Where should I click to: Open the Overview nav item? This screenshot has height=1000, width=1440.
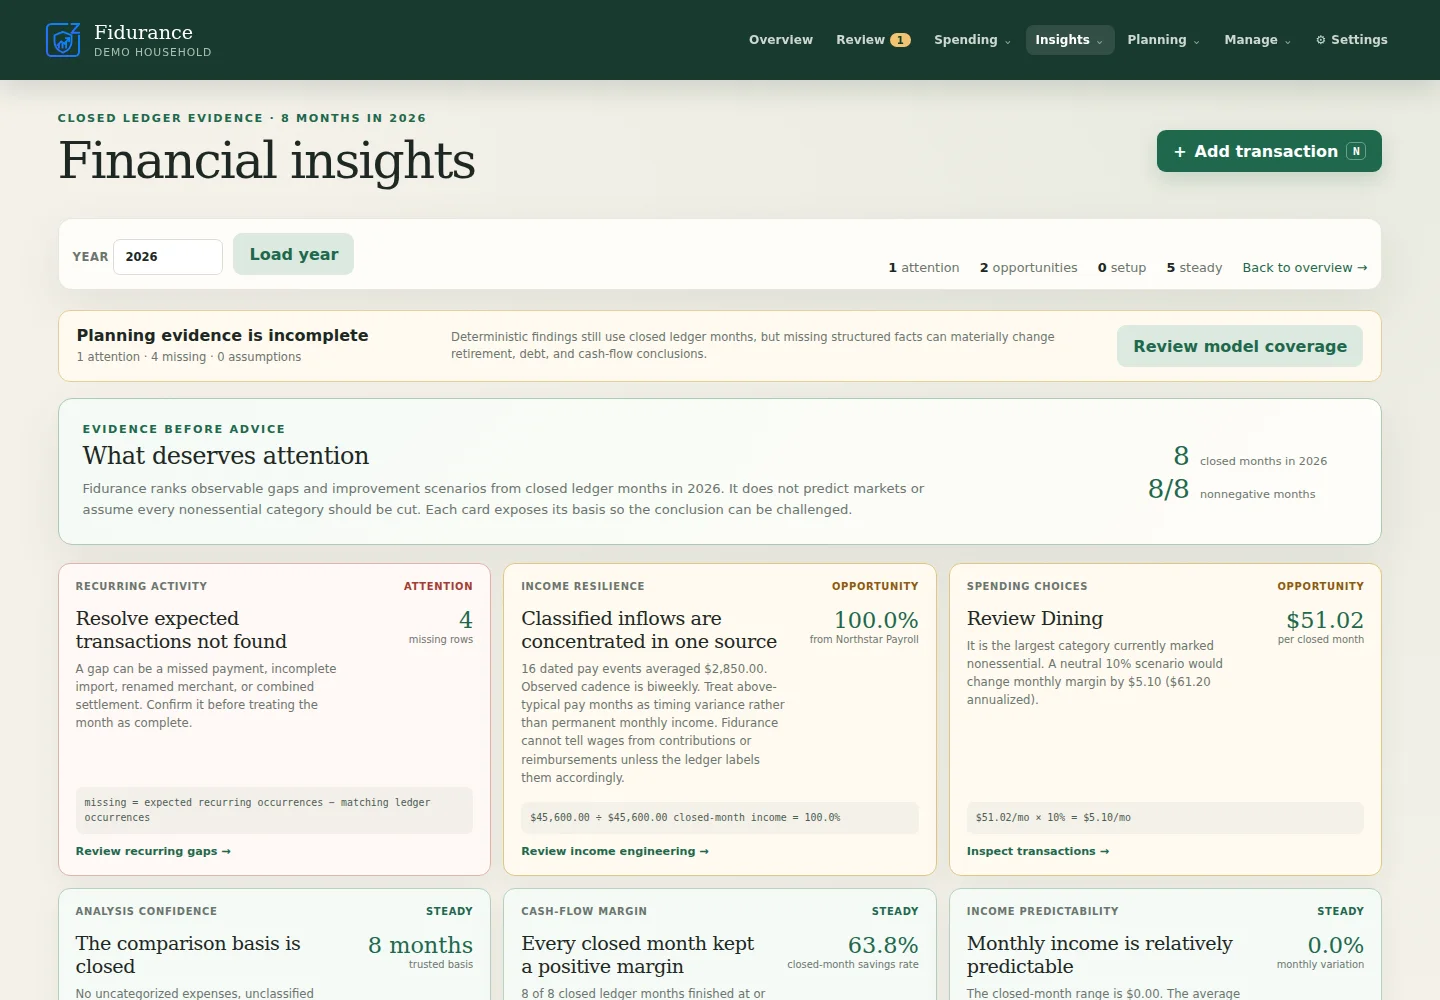781,40
